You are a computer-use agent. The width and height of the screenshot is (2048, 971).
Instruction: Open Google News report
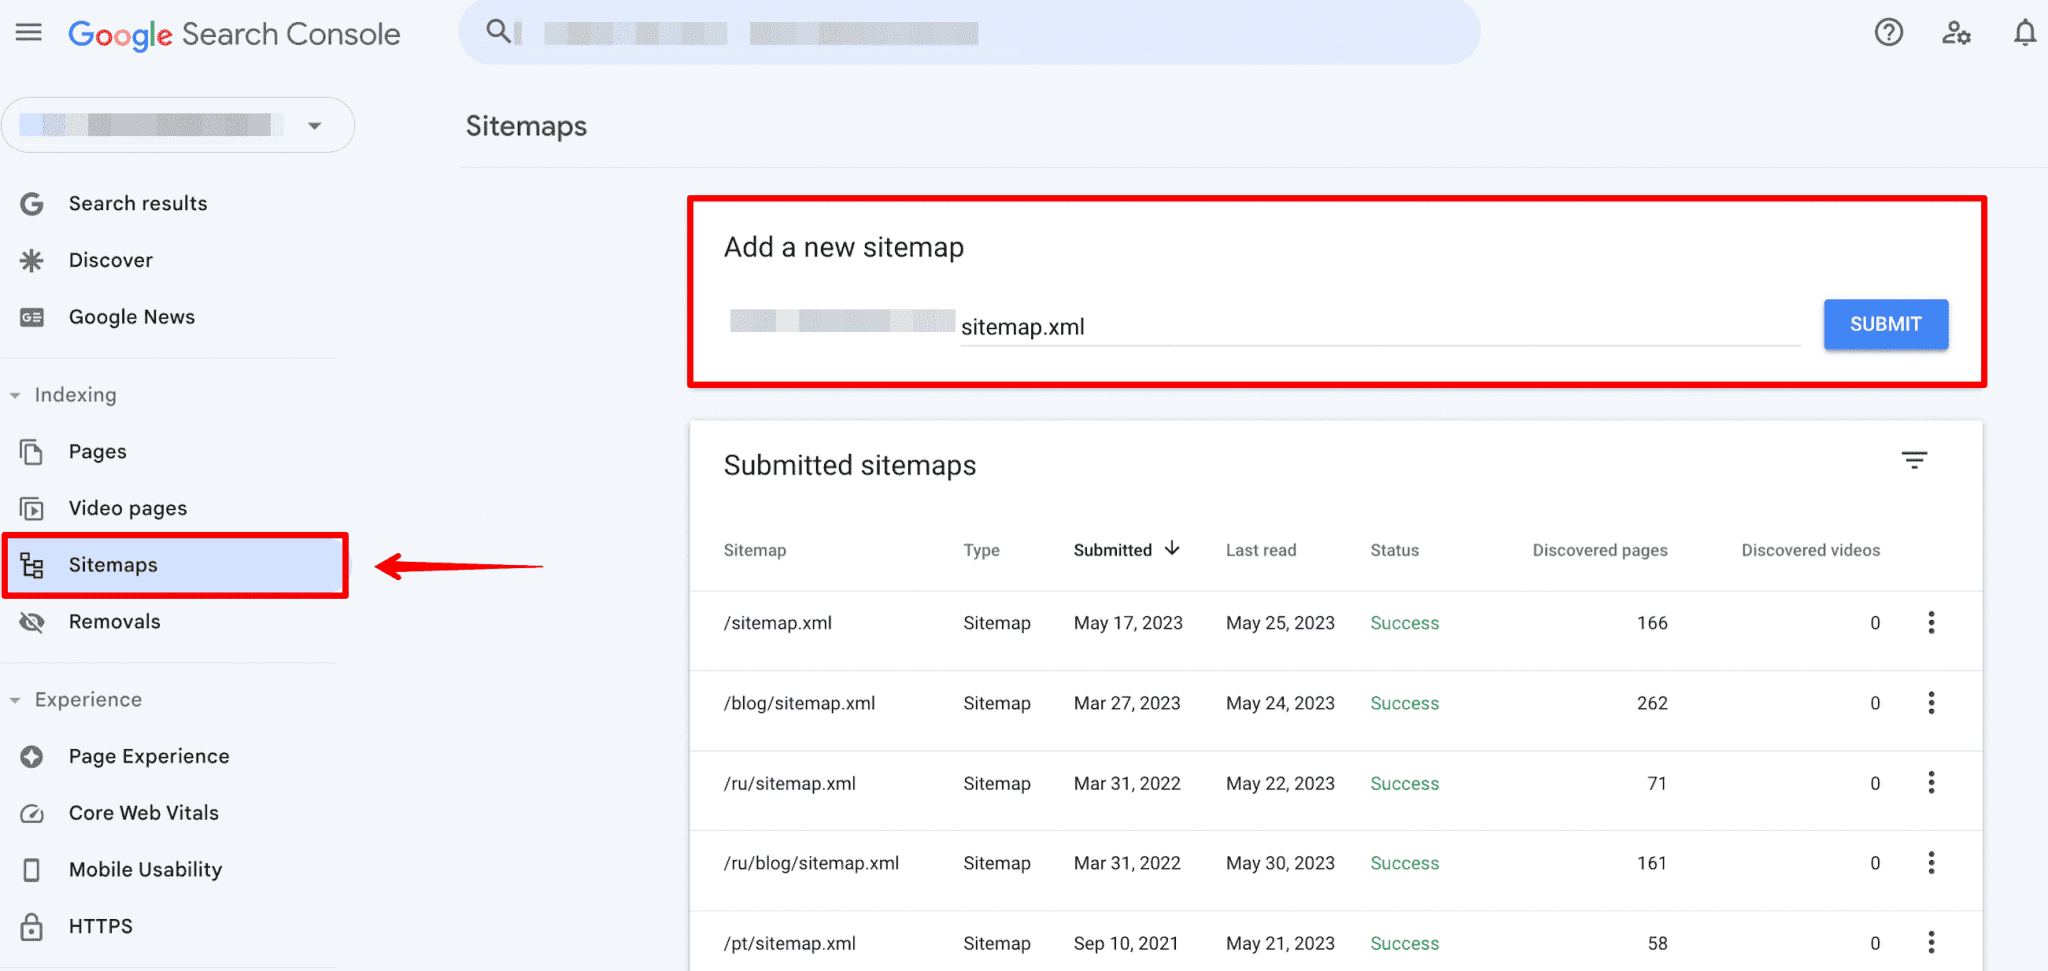click(132, 318)
